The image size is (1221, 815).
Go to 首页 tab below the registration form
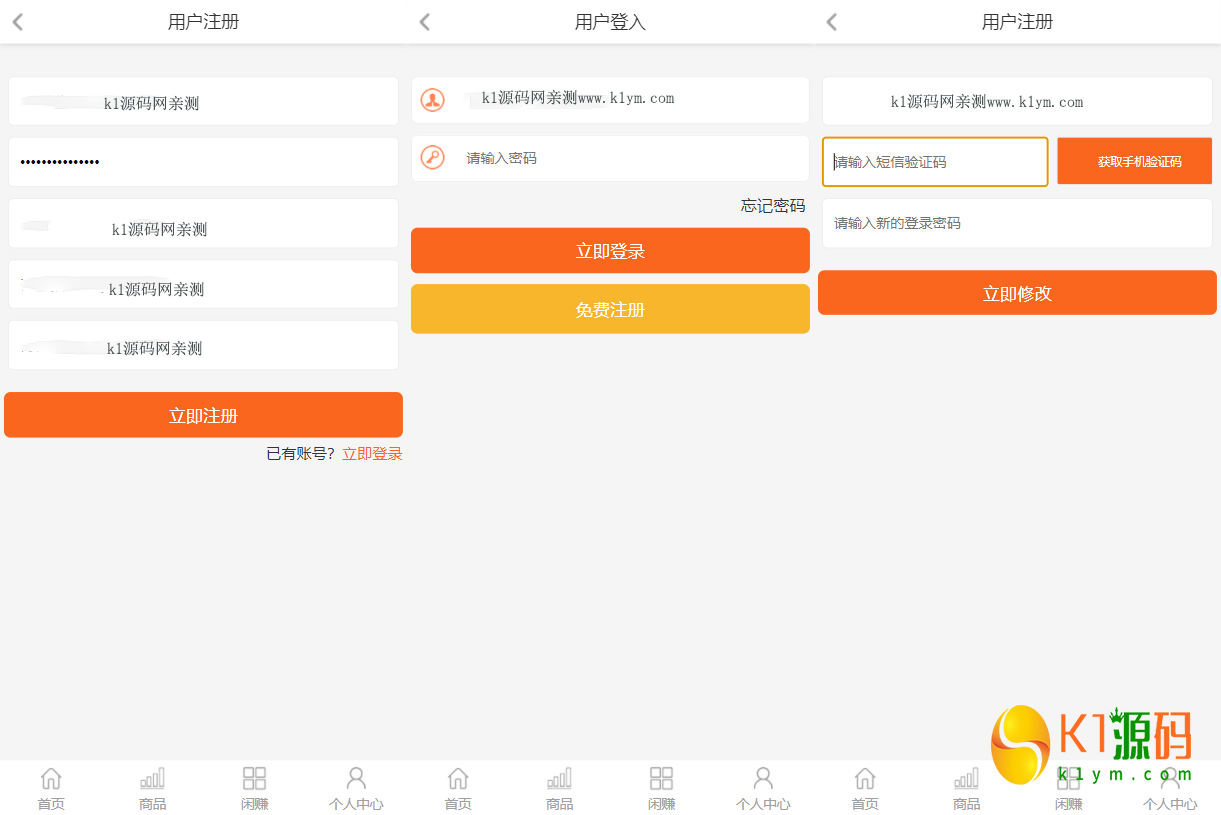tap(51, 788)
